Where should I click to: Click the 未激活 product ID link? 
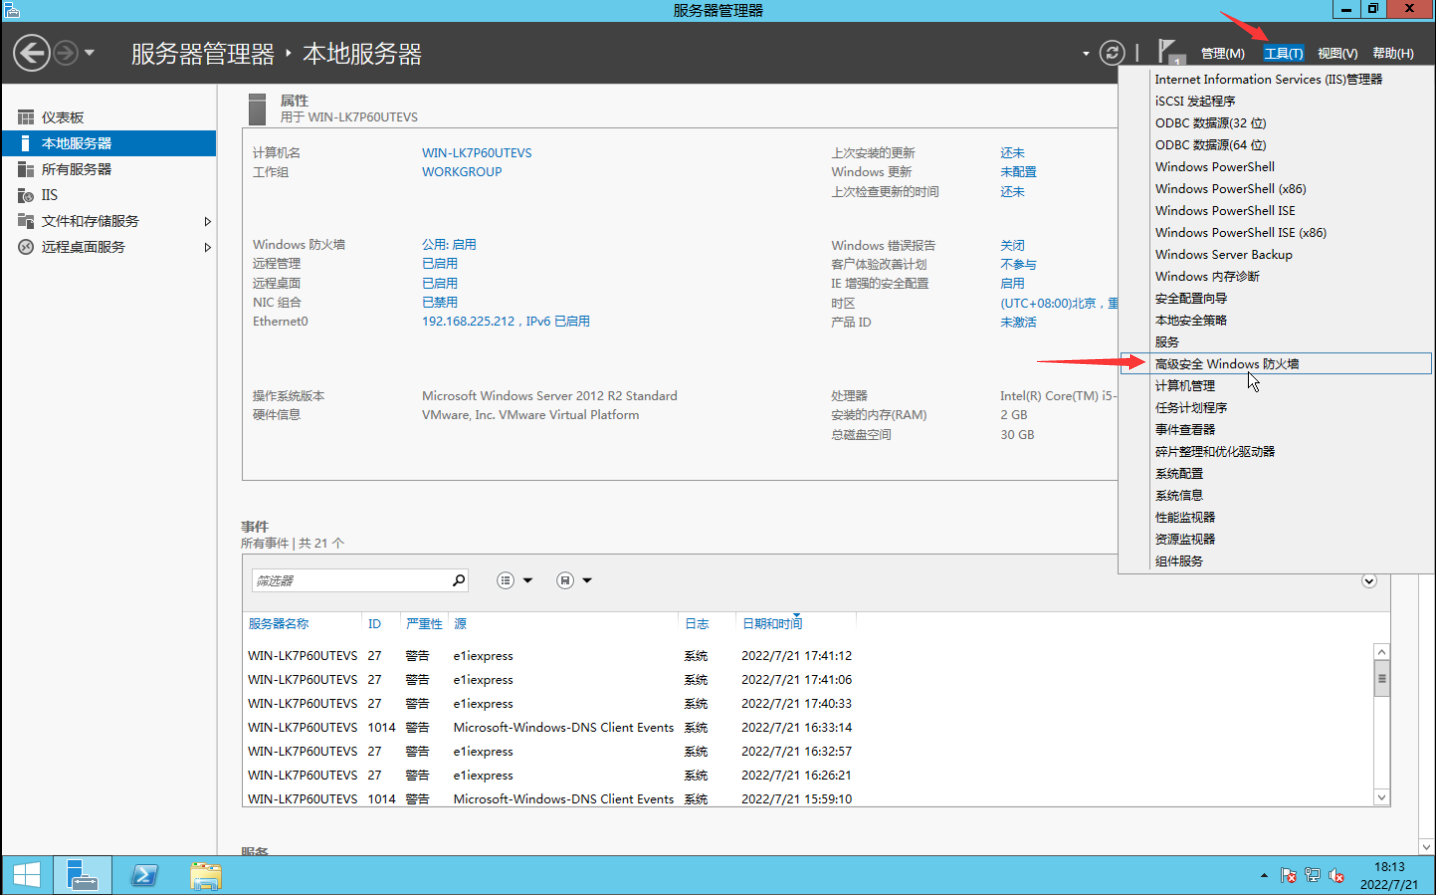(1018, 322)
